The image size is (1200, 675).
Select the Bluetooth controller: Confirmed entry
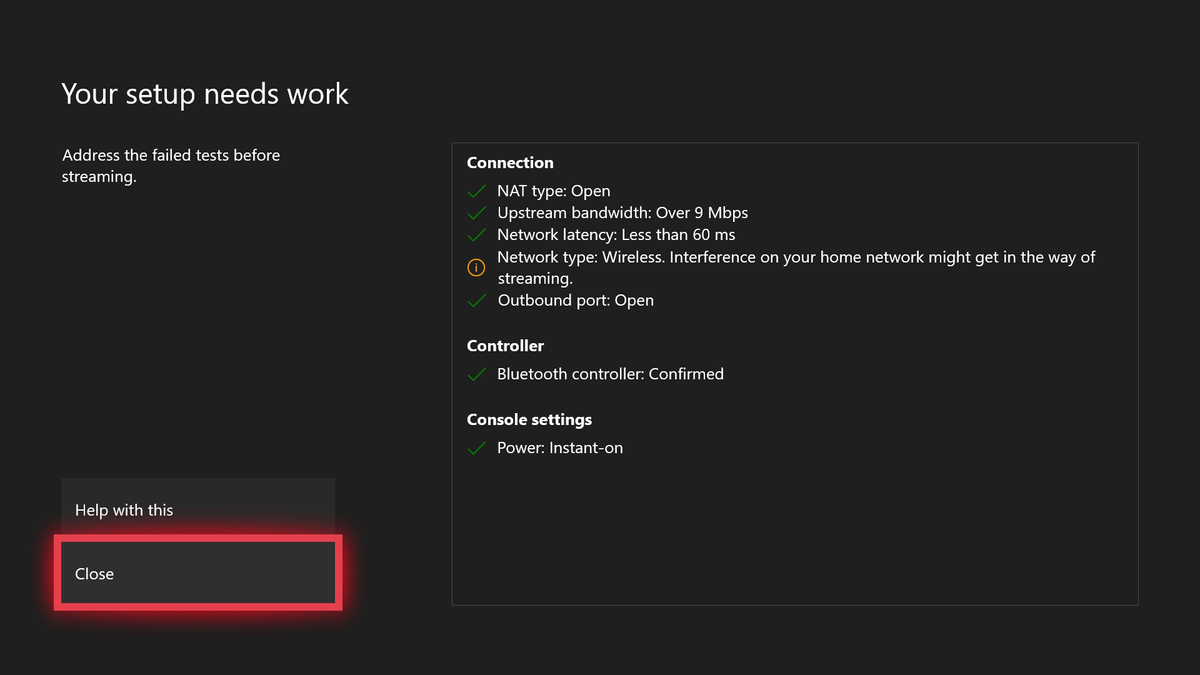610,373
